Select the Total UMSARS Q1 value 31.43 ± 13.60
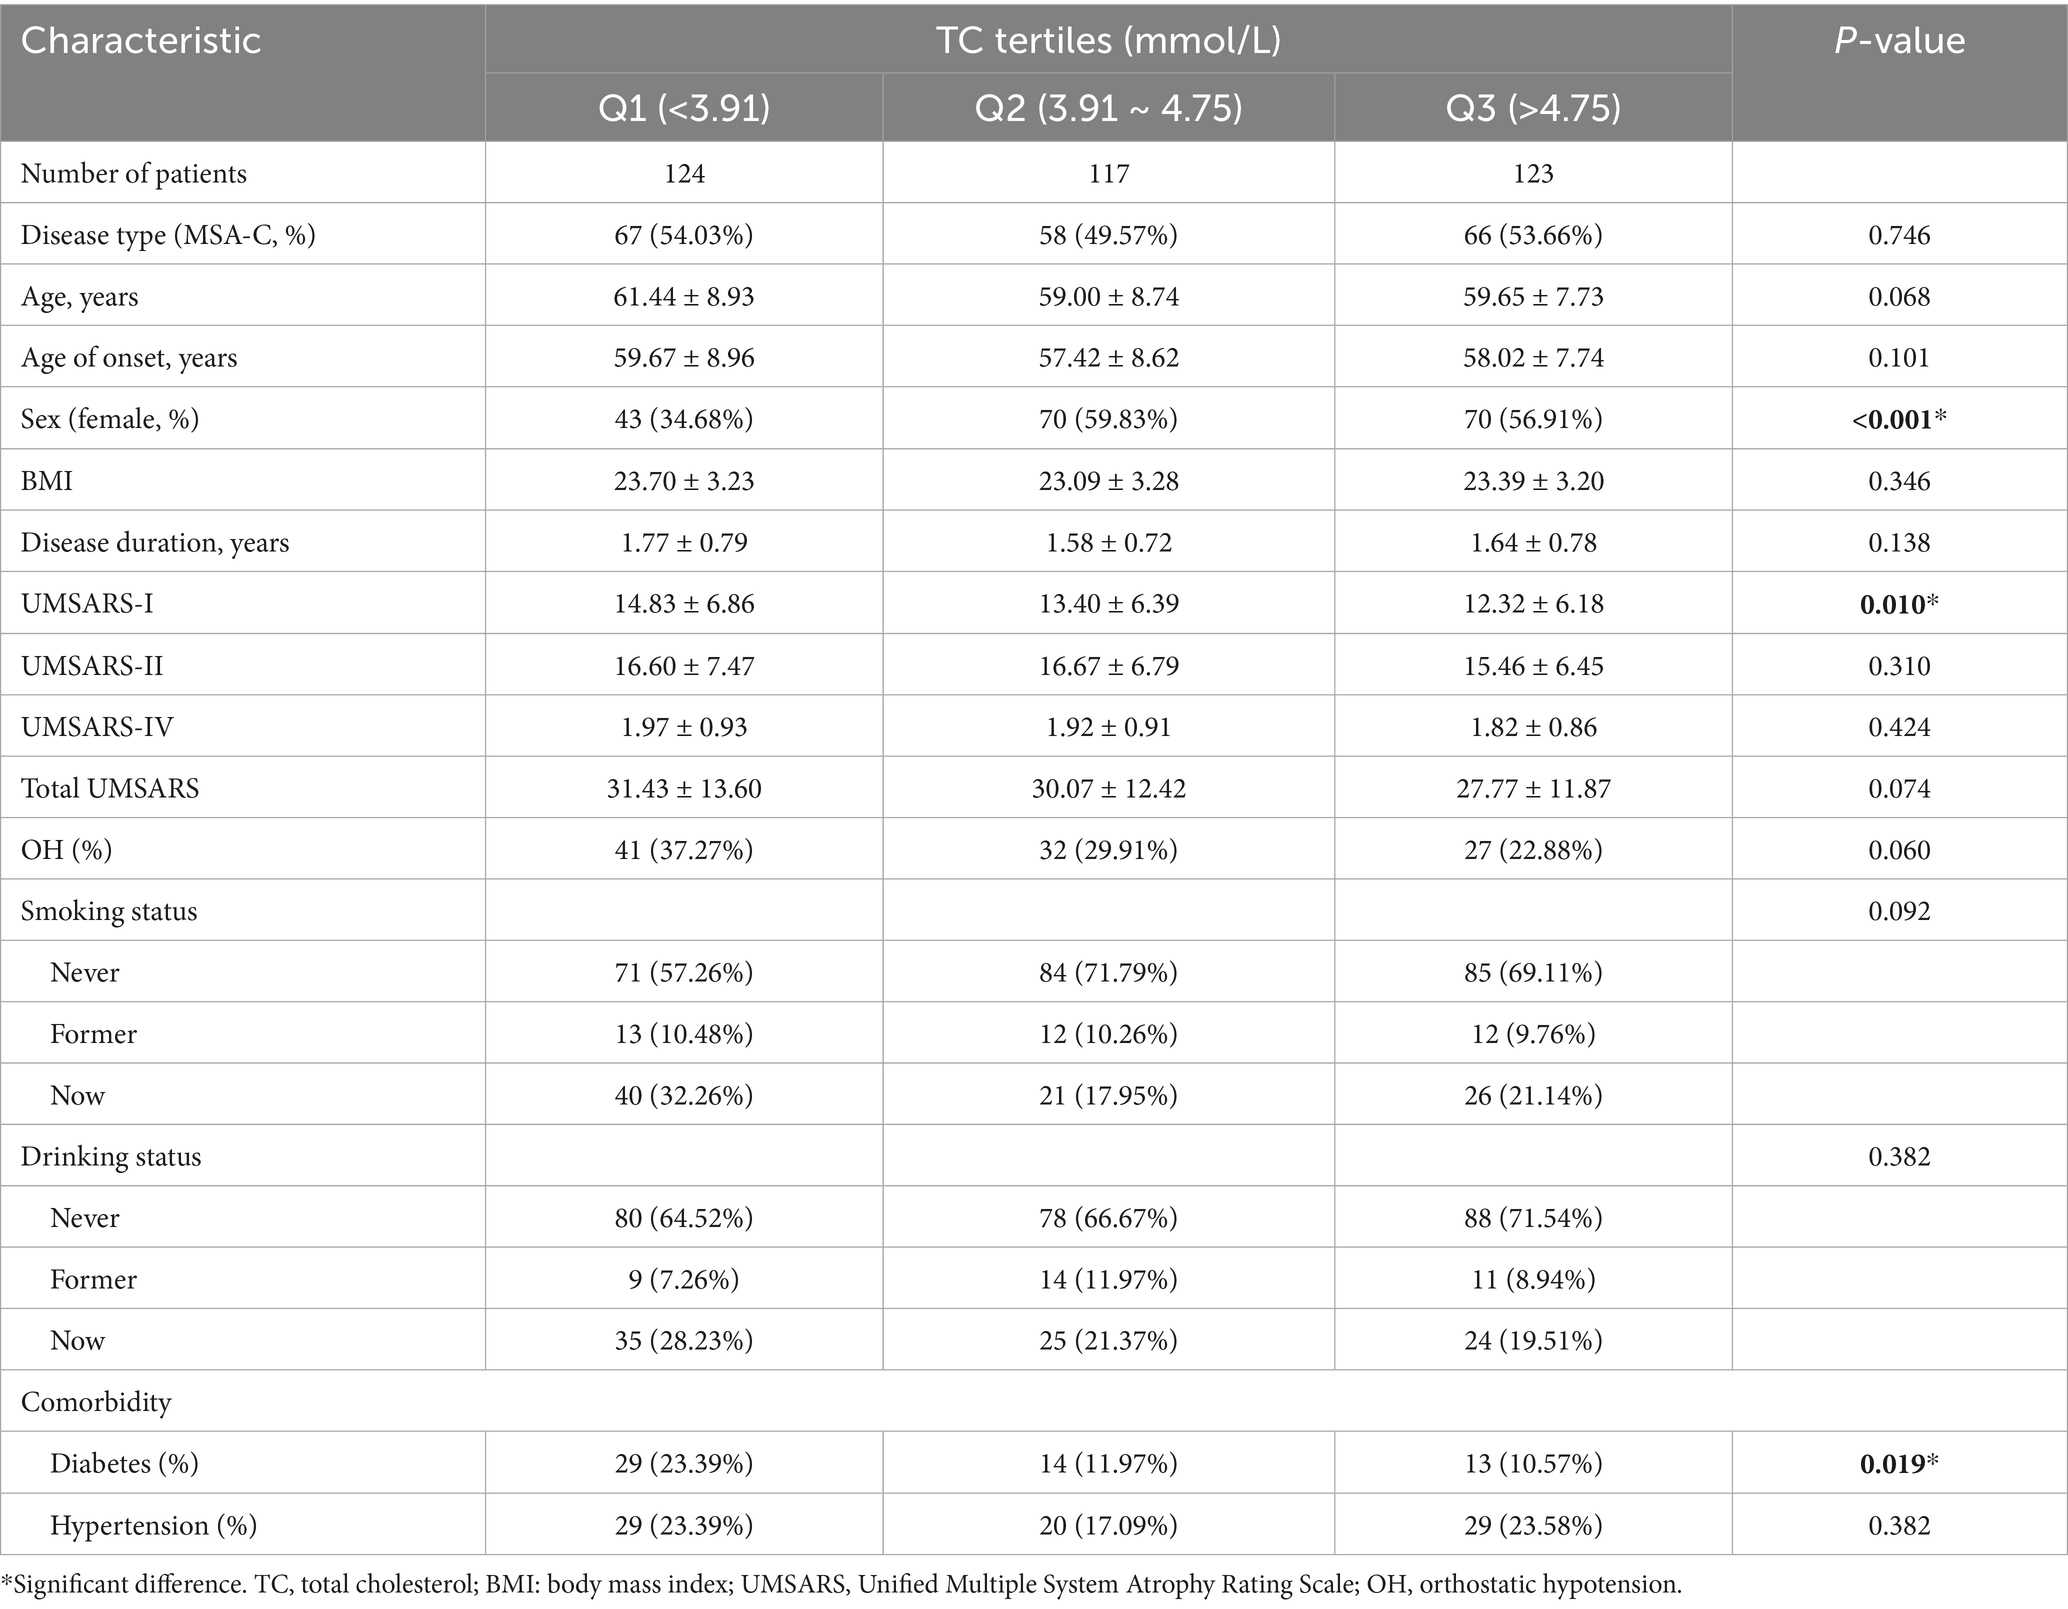2068x1609 pixels. [684, 789]
